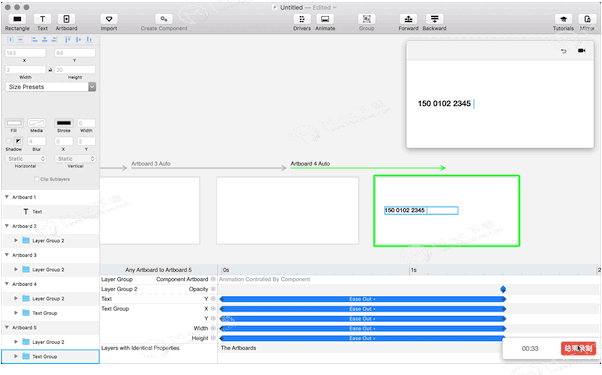
Task: Toggle Y animation snowflake for Text row
Action: pyautogui.click(x=213, y=299)
